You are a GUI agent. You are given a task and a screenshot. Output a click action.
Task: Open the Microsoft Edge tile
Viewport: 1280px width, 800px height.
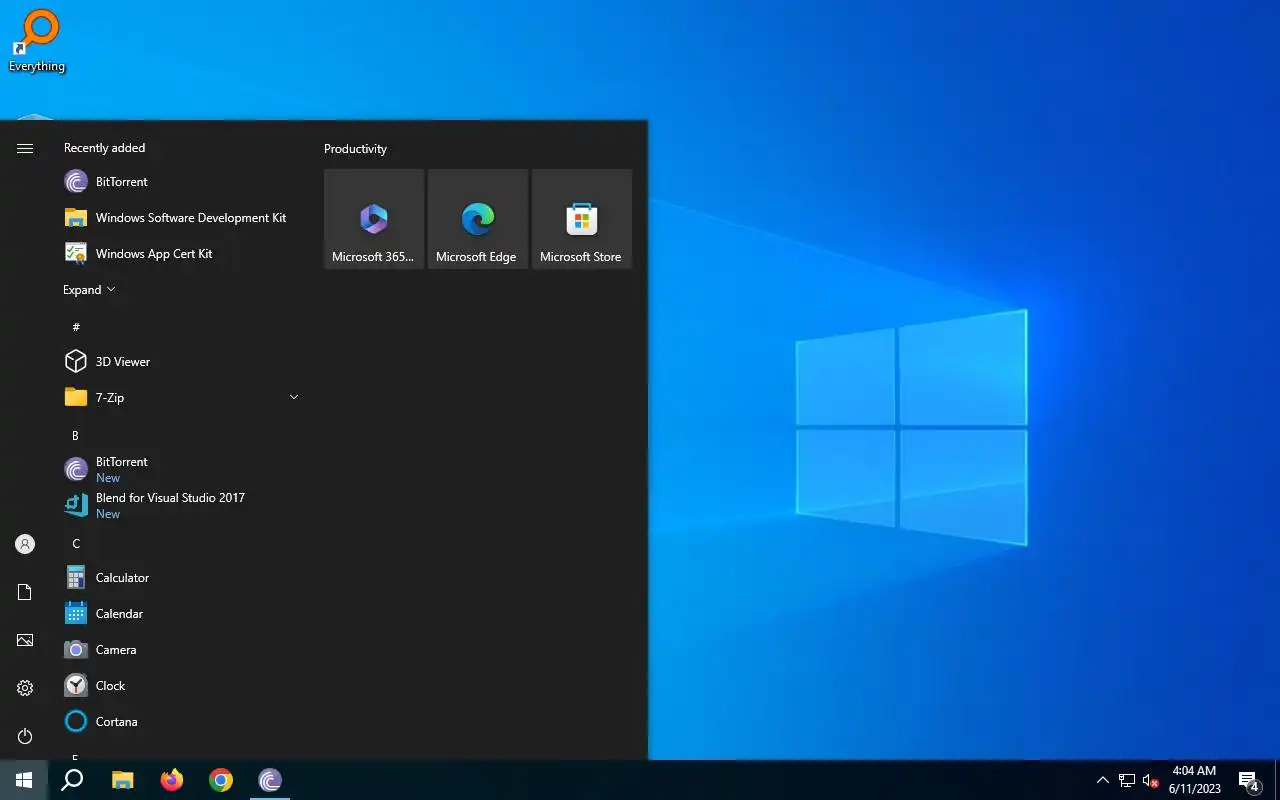tap(478, 219)
